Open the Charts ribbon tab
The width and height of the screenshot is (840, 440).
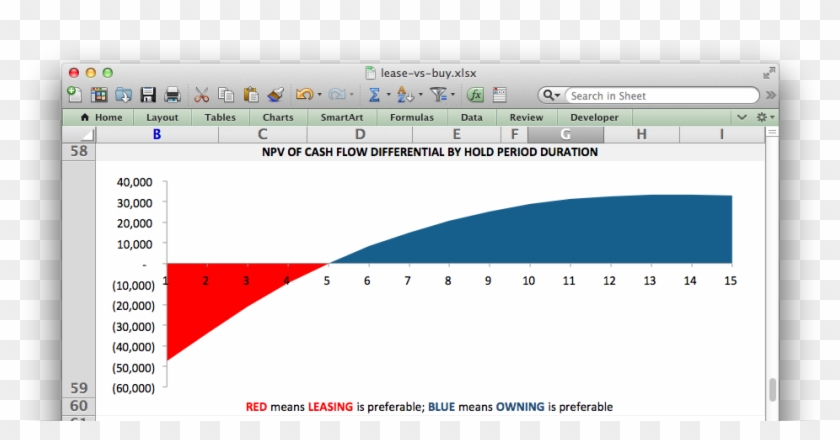tap(278, 117)
